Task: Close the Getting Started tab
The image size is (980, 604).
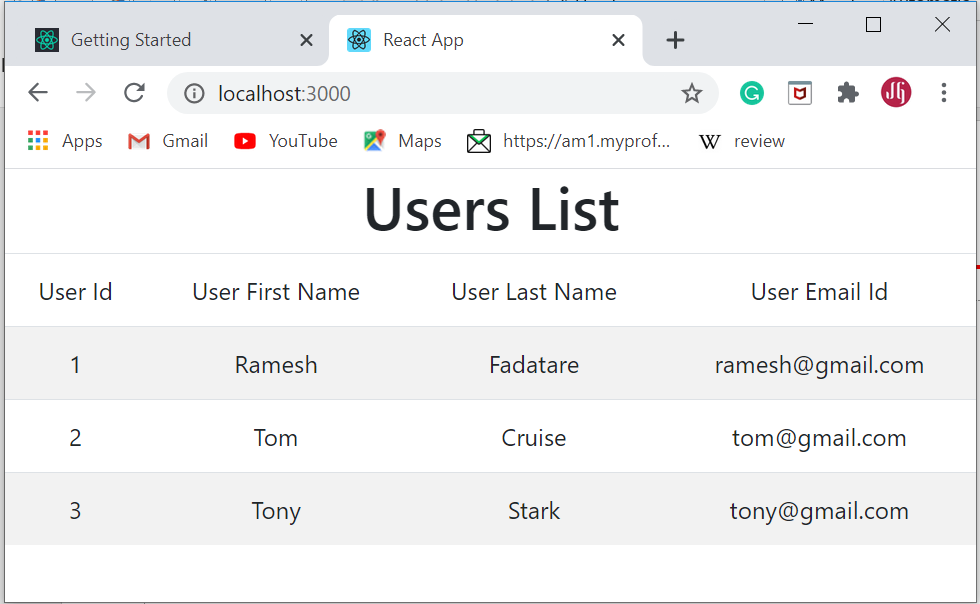Action: (x=306, y=40)
